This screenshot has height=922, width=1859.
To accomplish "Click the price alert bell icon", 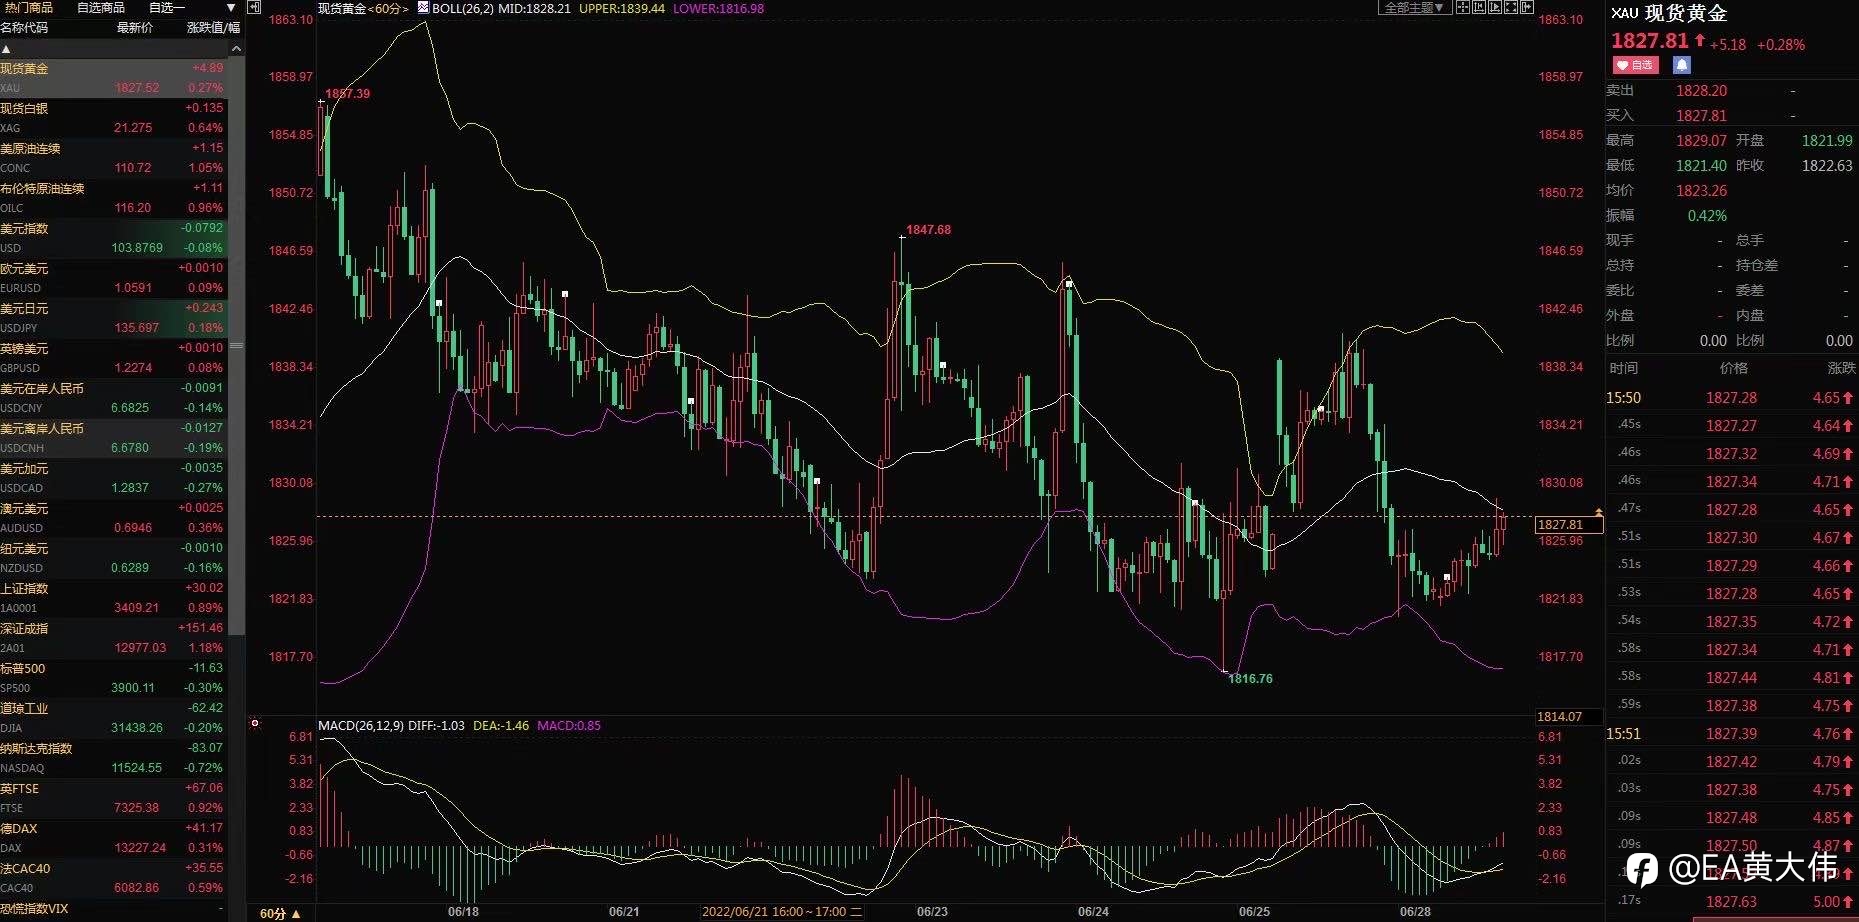I will pos(1682,65).
